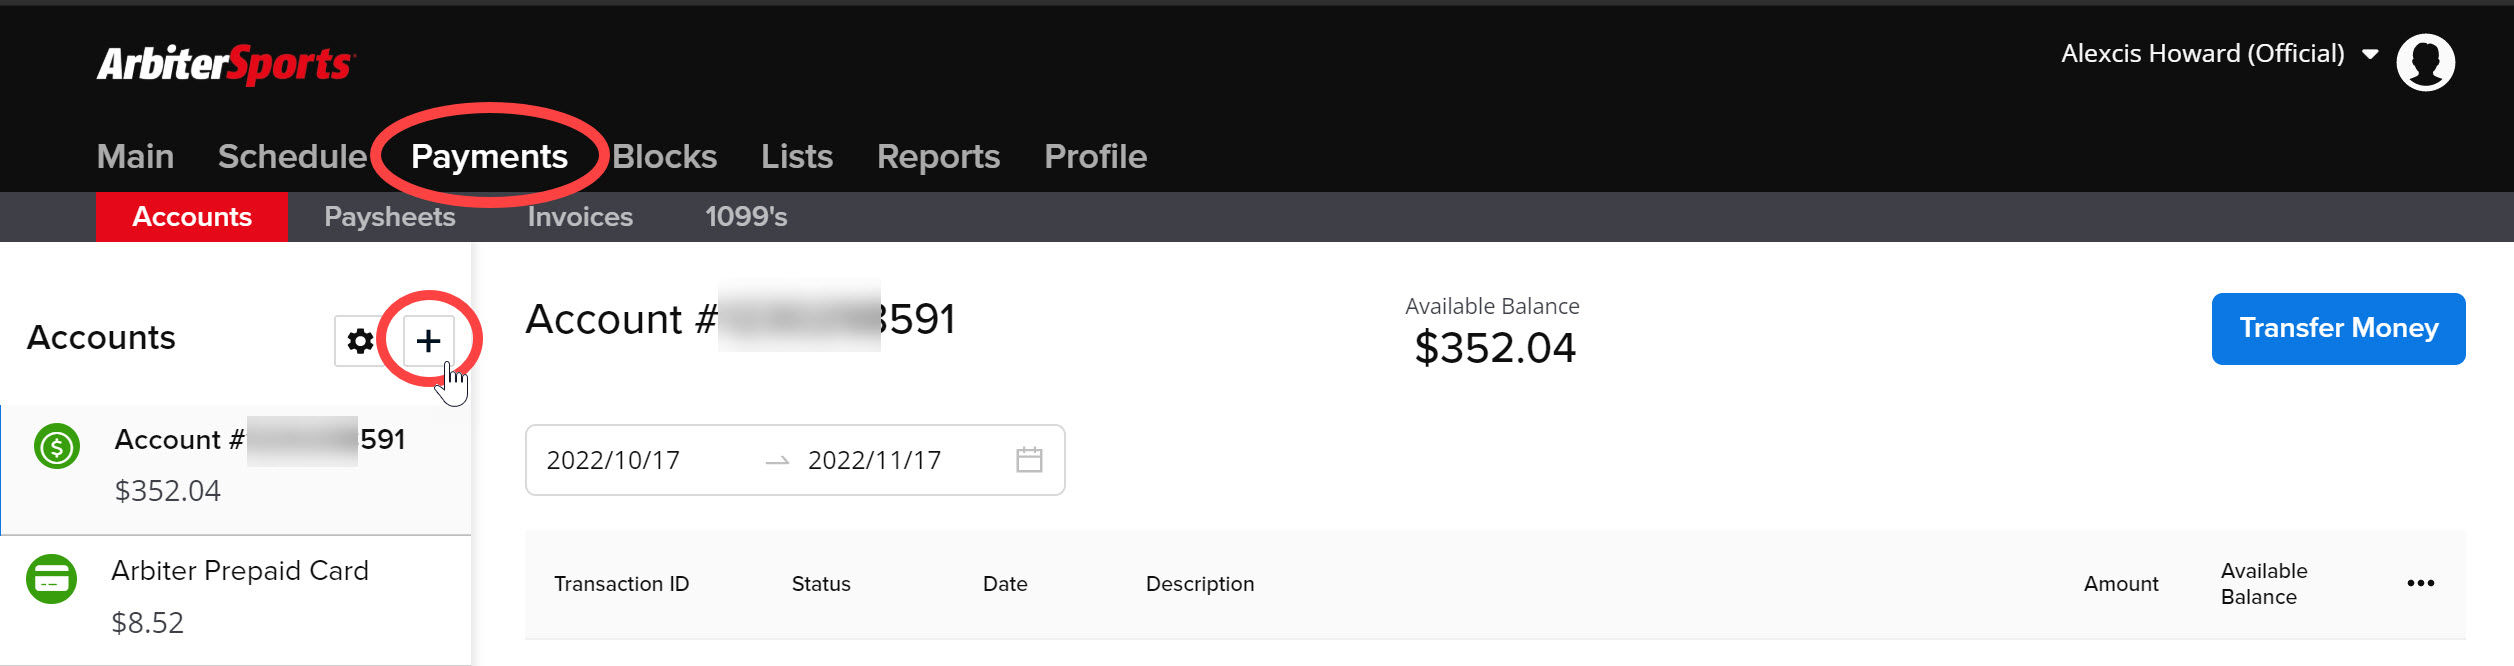Switch to the Invoices tab

[580, 217]
